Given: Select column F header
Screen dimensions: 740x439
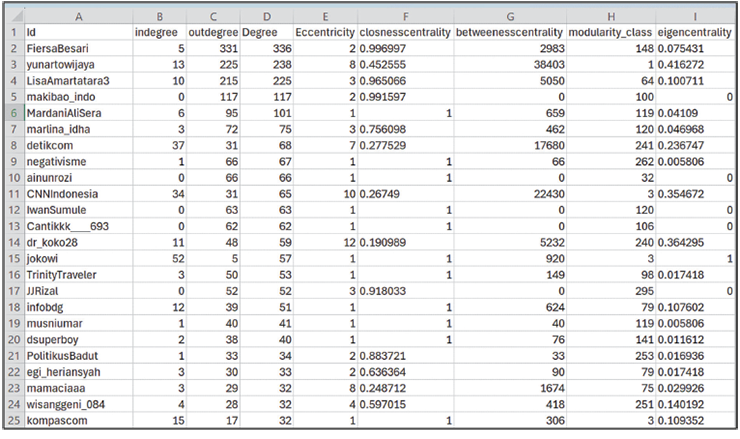Looking at the screenshot, I should pos(404,15).
